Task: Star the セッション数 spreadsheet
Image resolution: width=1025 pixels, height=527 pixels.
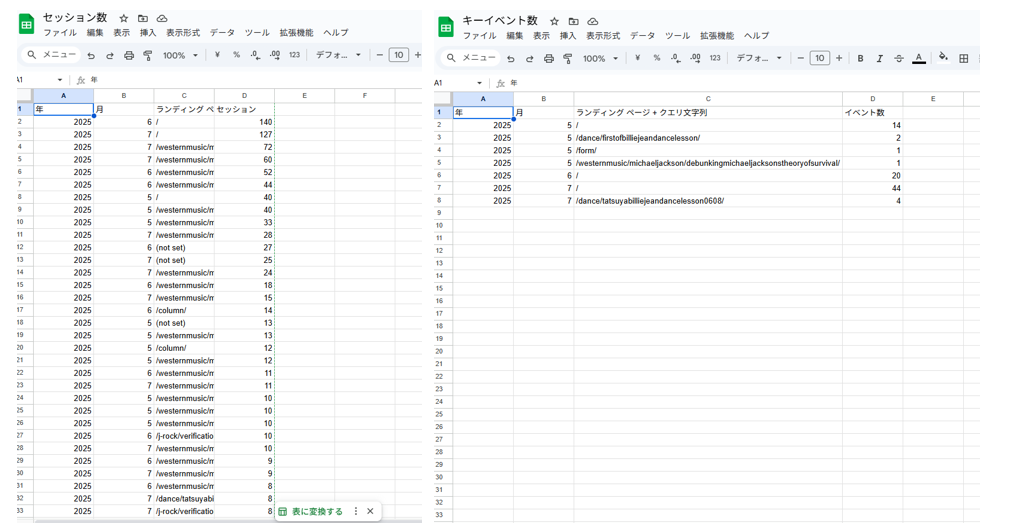Action: coord(124,18)
